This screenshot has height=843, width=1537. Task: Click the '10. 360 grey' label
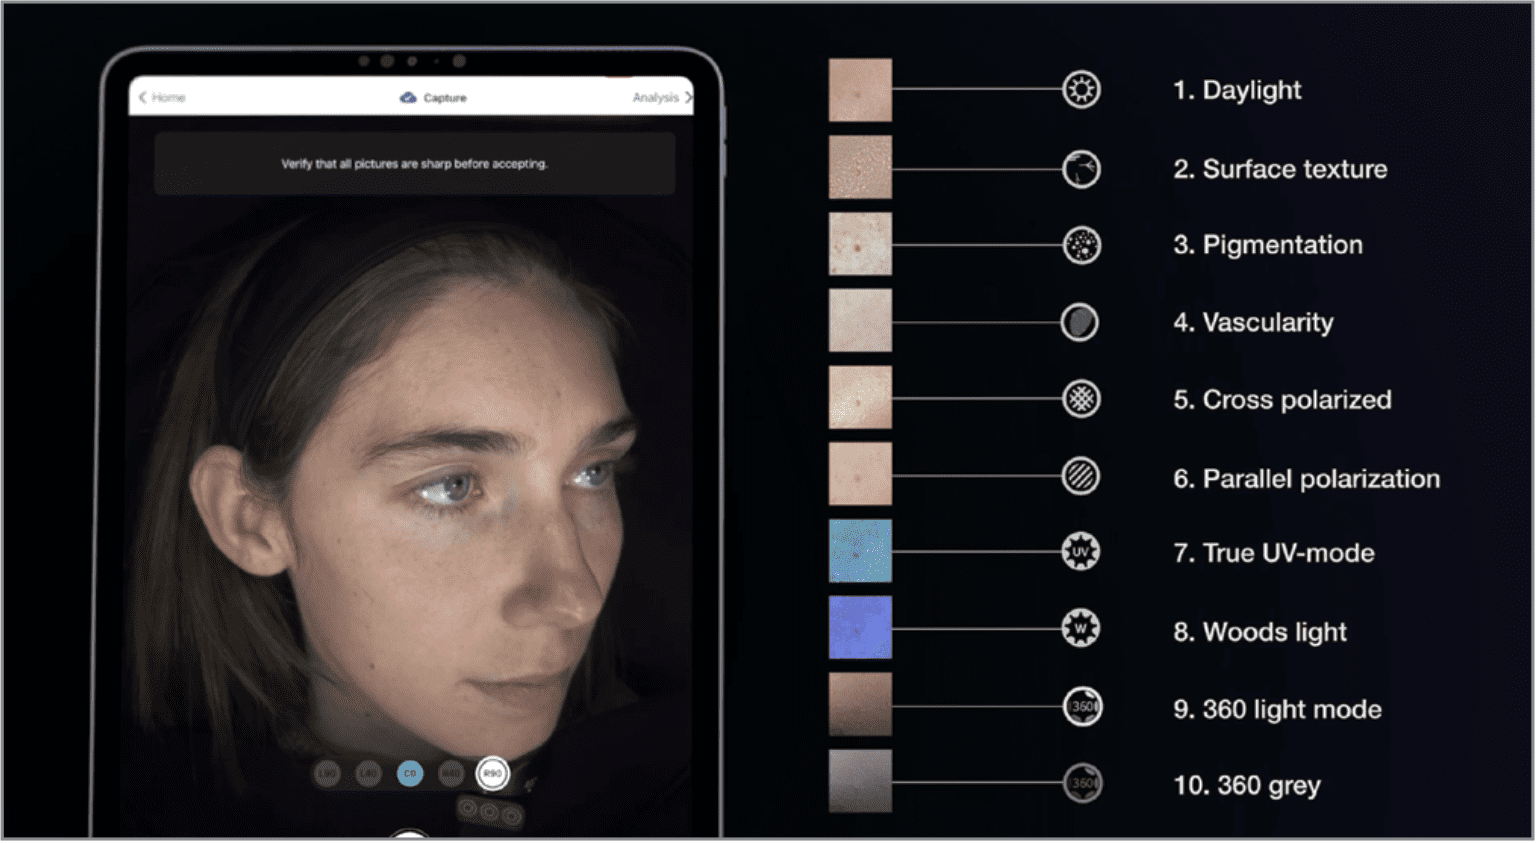click(1247, 786)
